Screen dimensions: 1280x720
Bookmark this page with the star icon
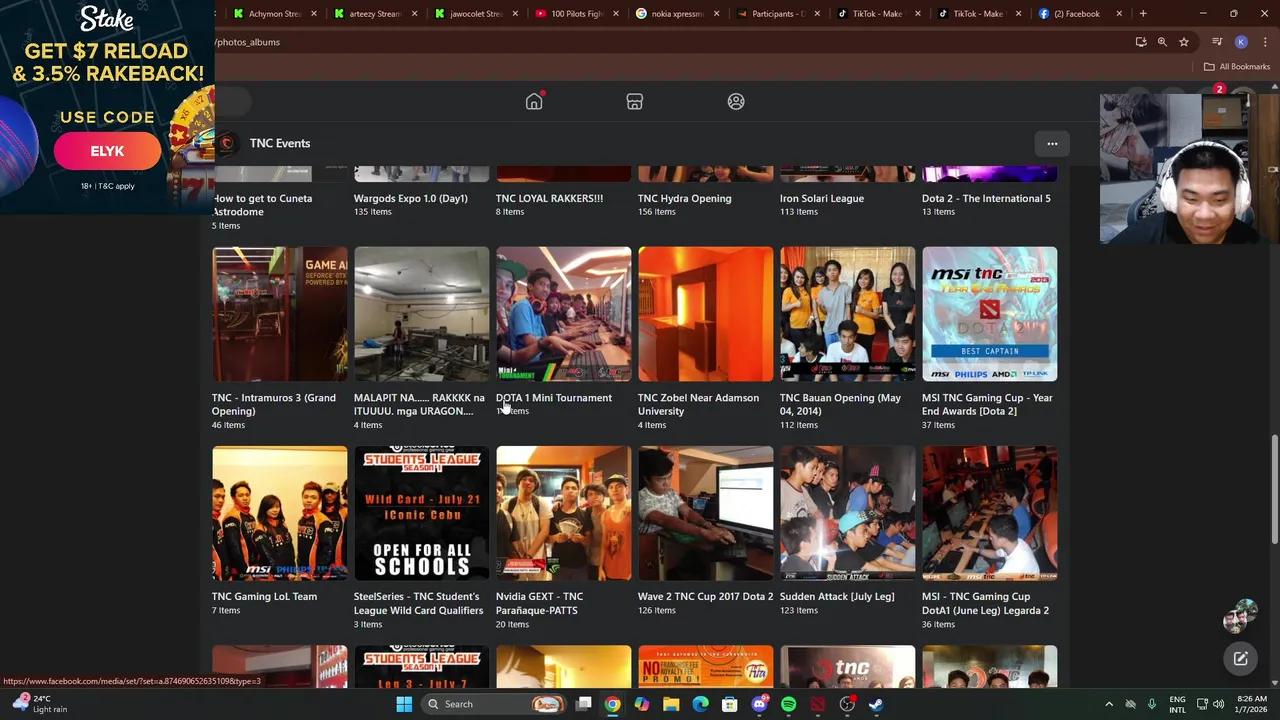pos(1184,42)
